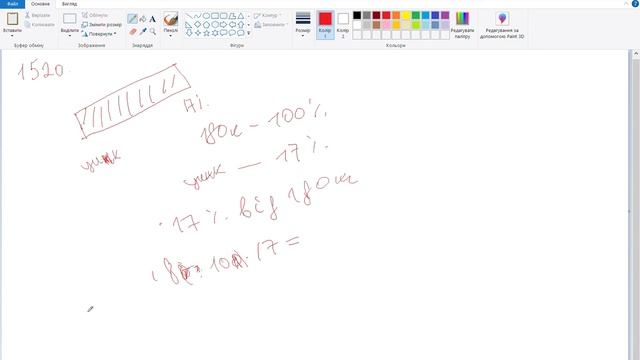Choose the Diamond shape
640x360 pixels.
pos(198,24)
